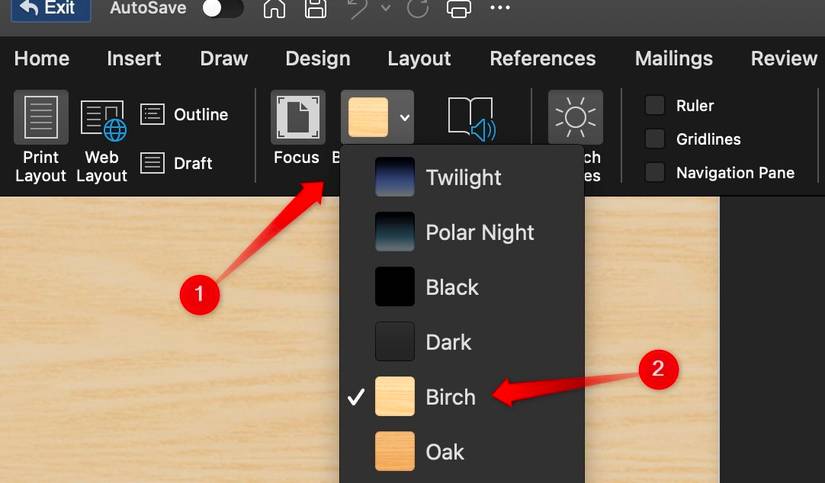Select Outline view
This screenshot has height=483, width=825.
click(185, 114)
